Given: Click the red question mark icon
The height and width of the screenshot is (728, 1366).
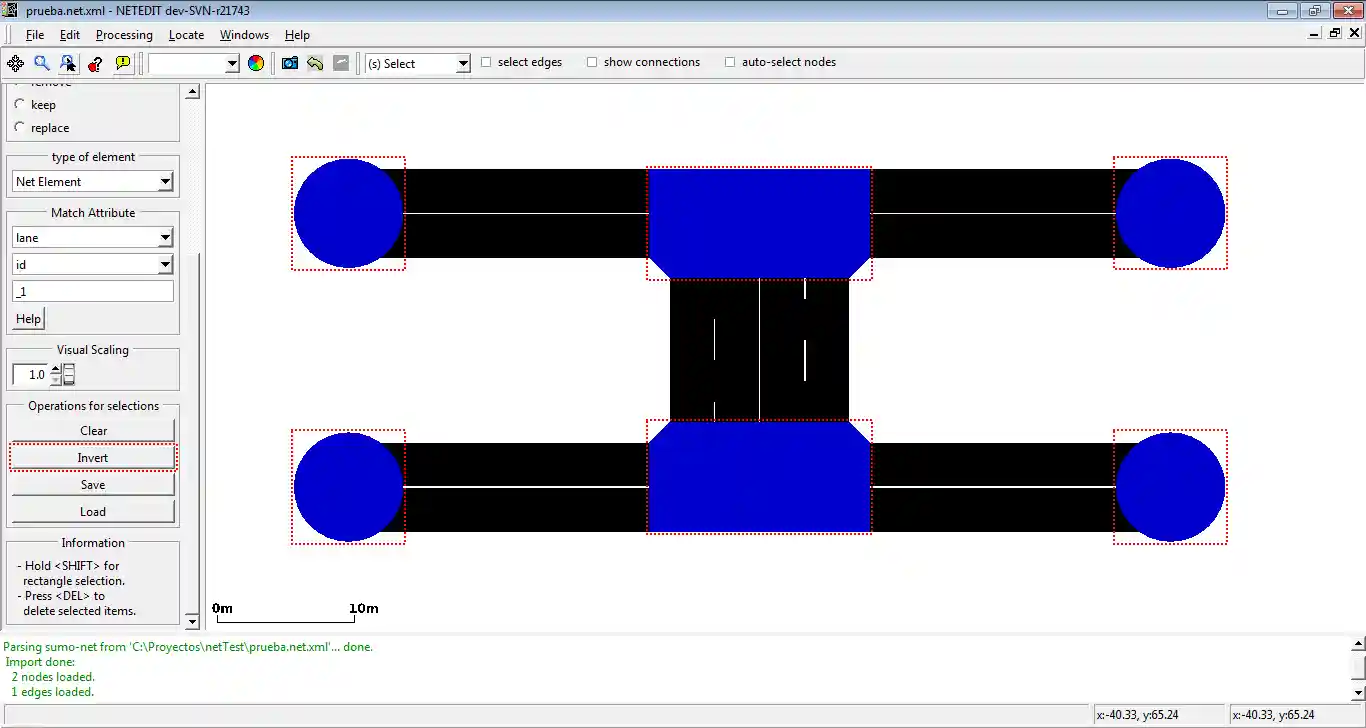Looking at the screenshot, I should click(95, 63).
